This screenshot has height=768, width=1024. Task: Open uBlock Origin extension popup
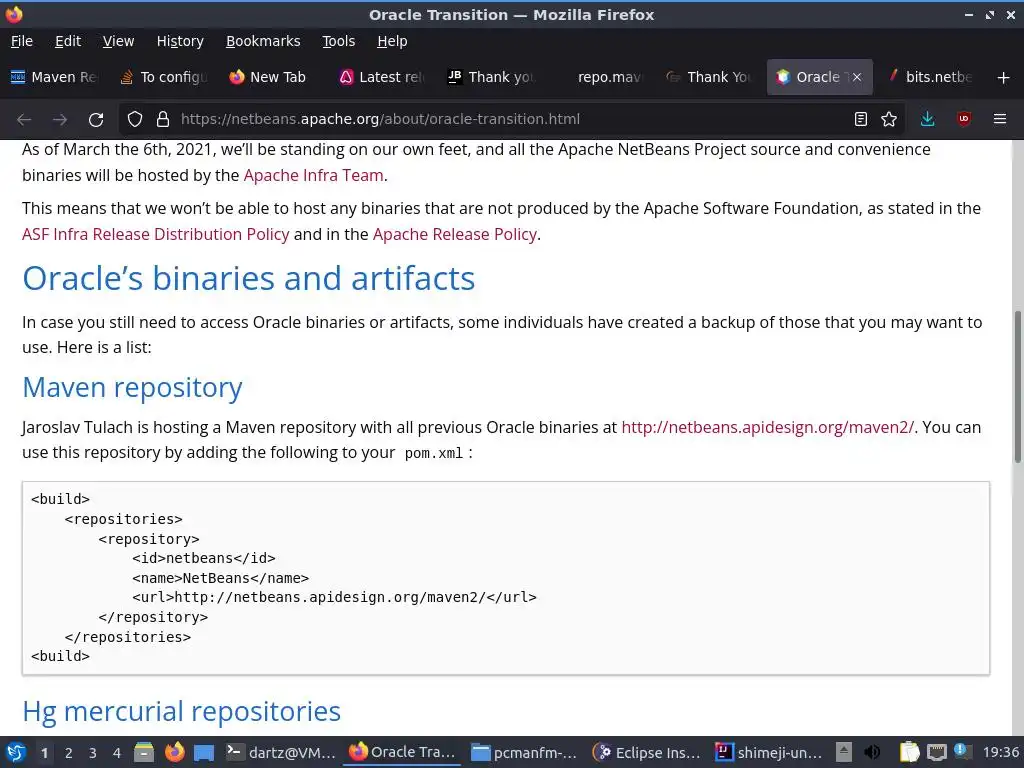coord(964,119)
